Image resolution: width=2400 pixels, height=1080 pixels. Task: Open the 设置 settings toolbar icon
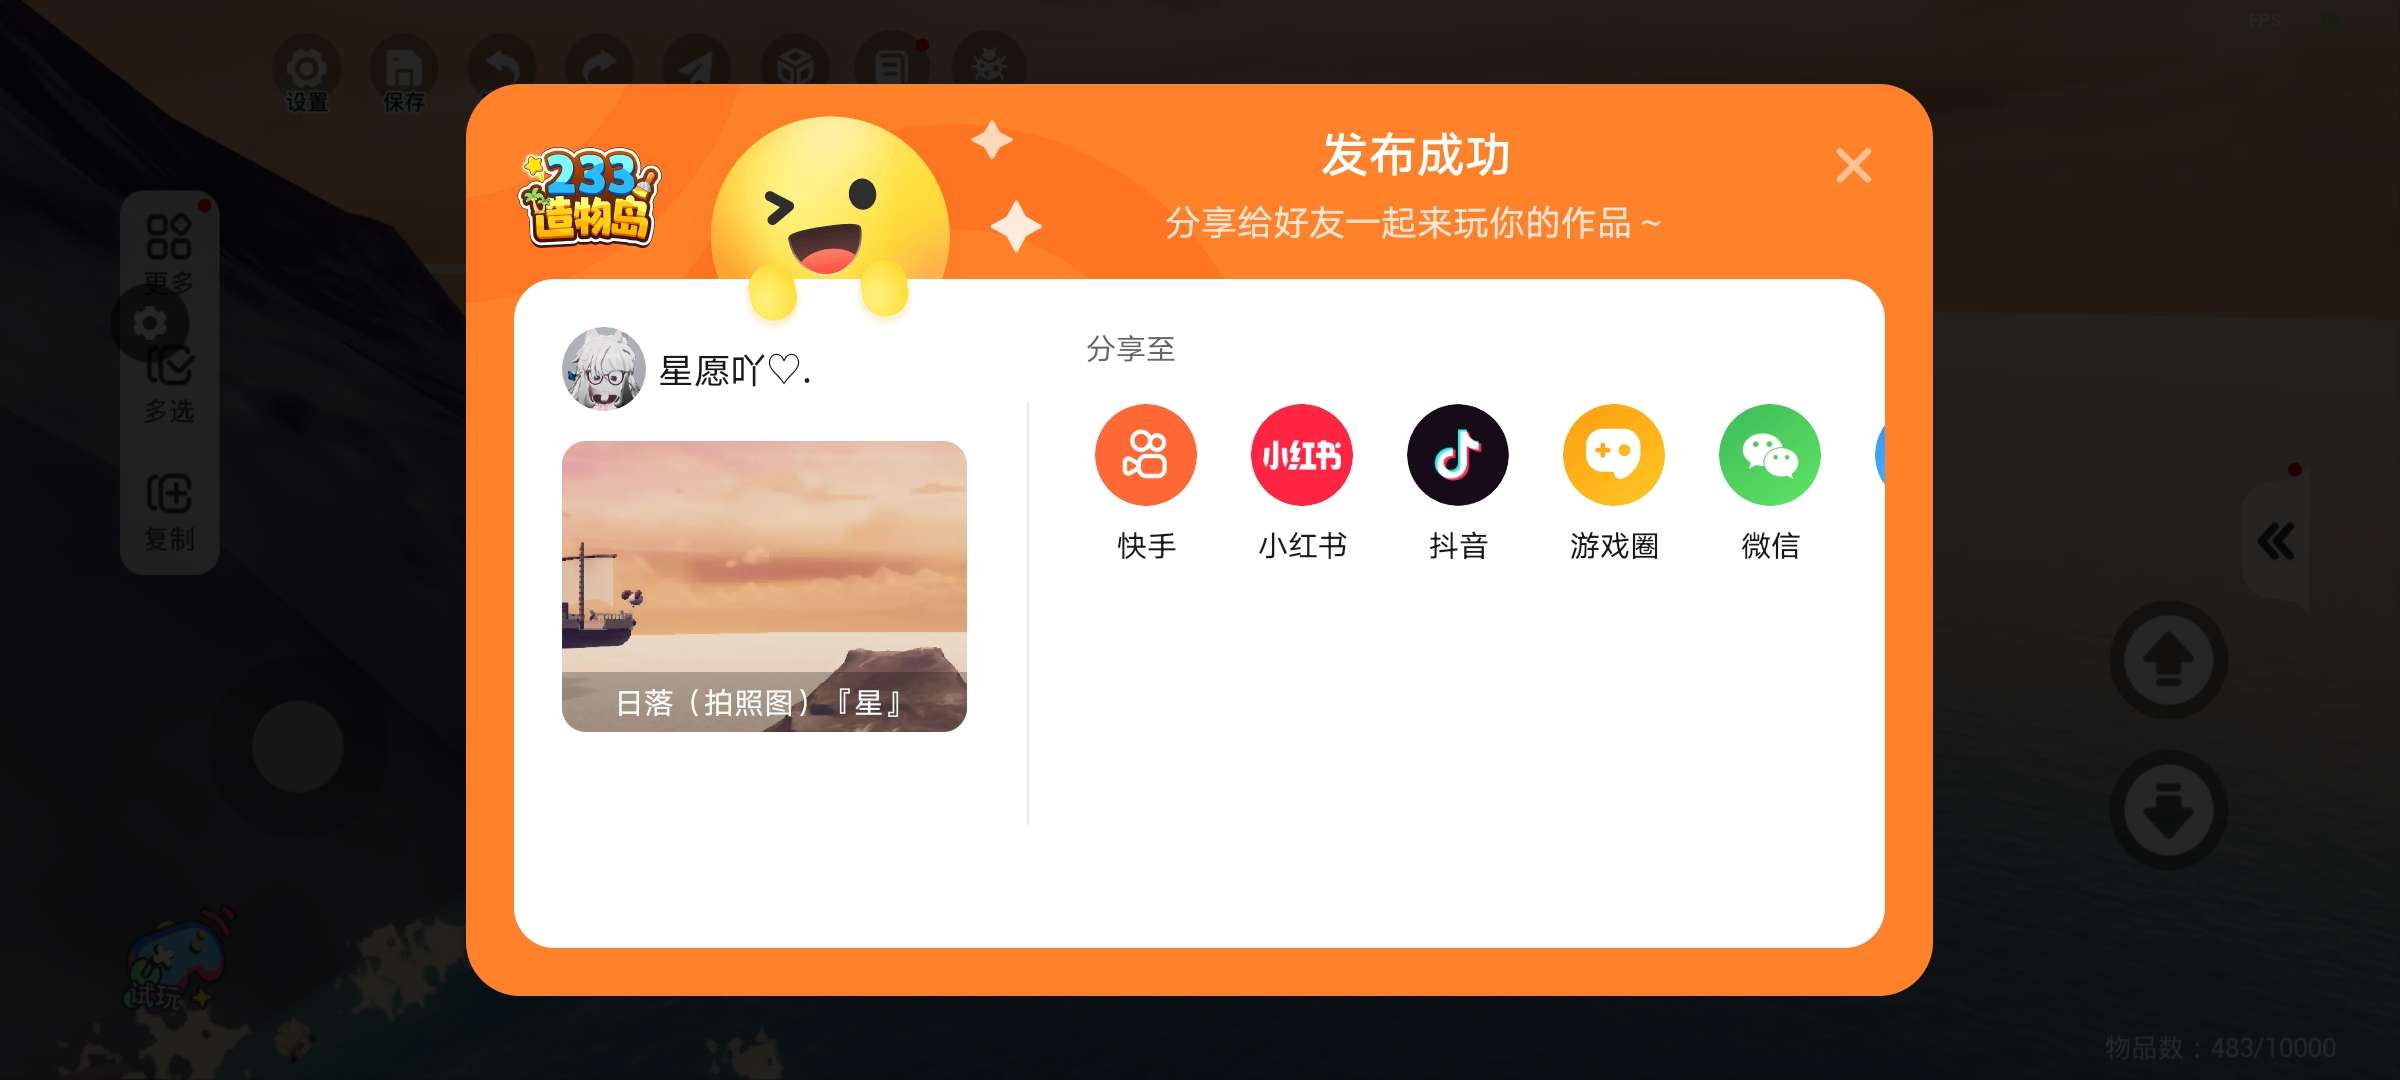point(306,74)
